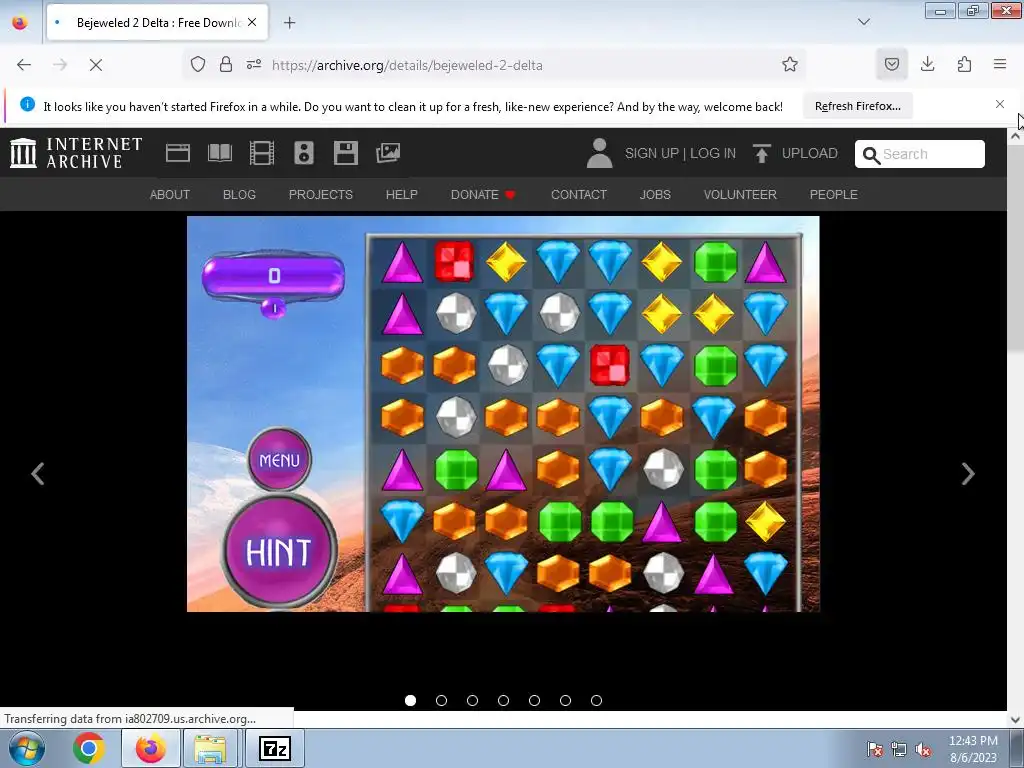The image size is (1024, 768).
Task: Click the muted volume tray icon
Action: pos(923,749)
